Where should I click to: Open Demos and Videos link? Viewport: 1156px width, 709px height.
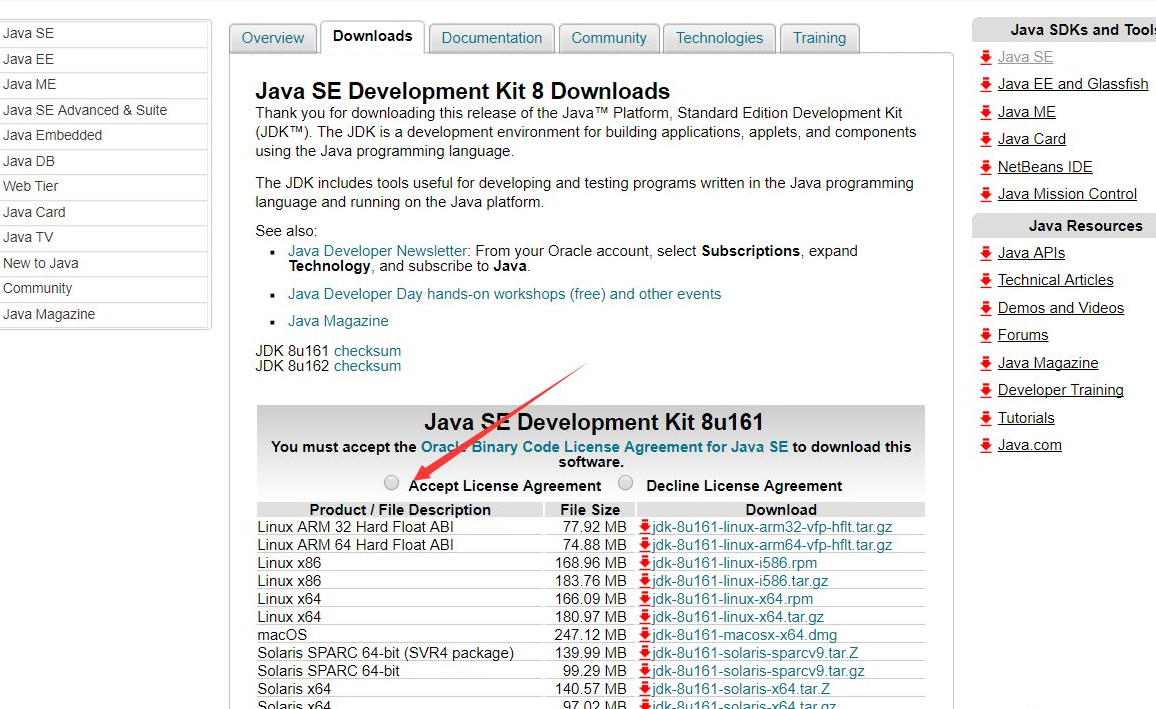coord(1060,308)
